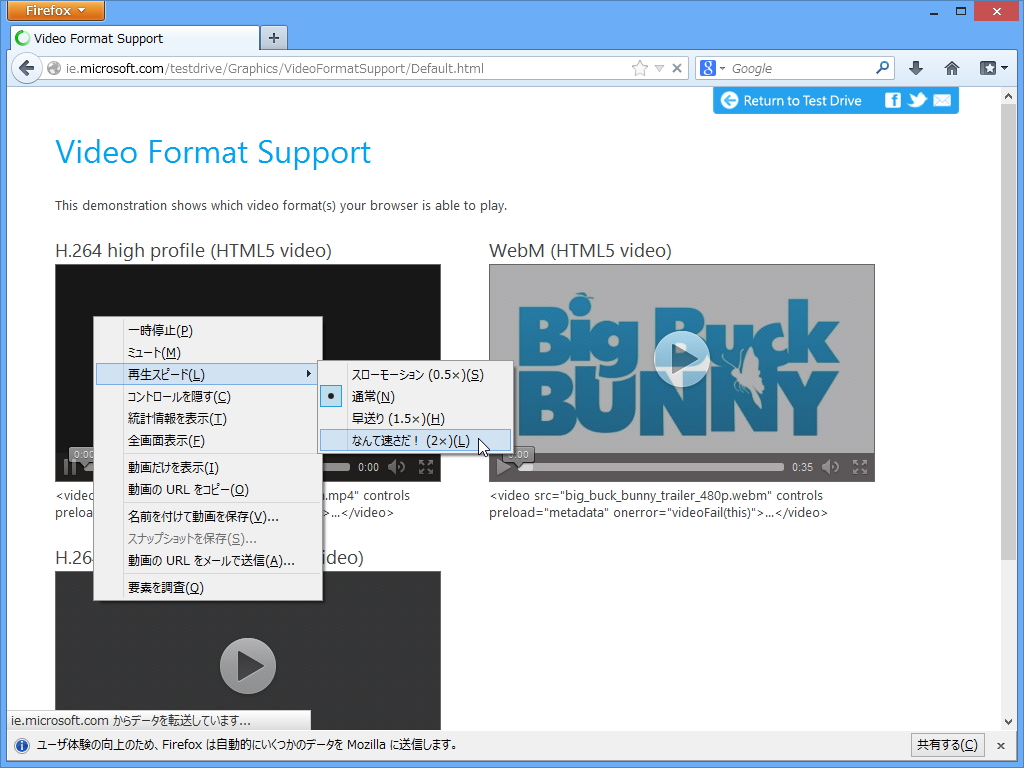The height and width of the screenshot is (768, 1024).
Task: Stop loading with the X in address bar
Action: (677, 68)
